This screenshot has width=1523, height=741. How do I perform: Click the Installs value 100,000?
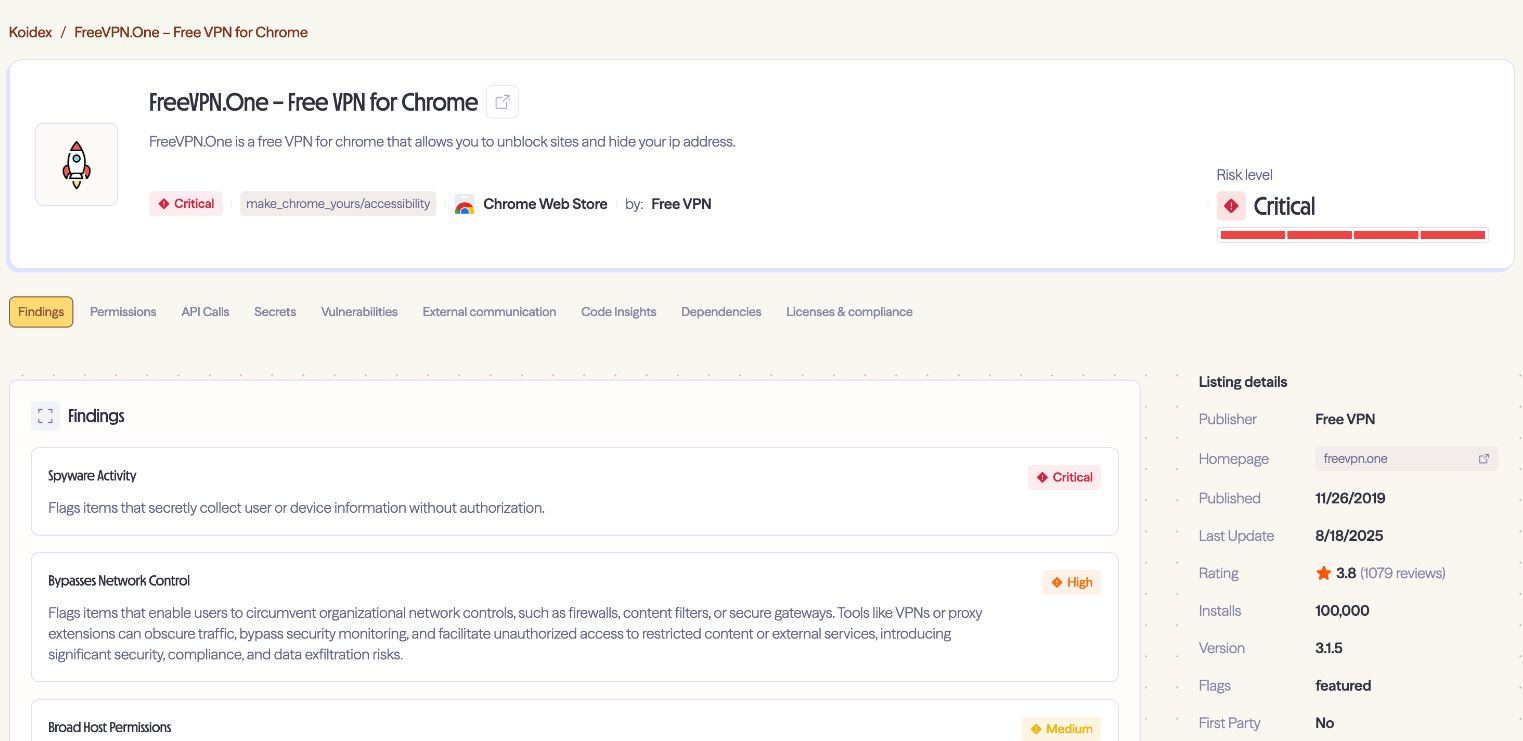click(x=1342, y=611)
